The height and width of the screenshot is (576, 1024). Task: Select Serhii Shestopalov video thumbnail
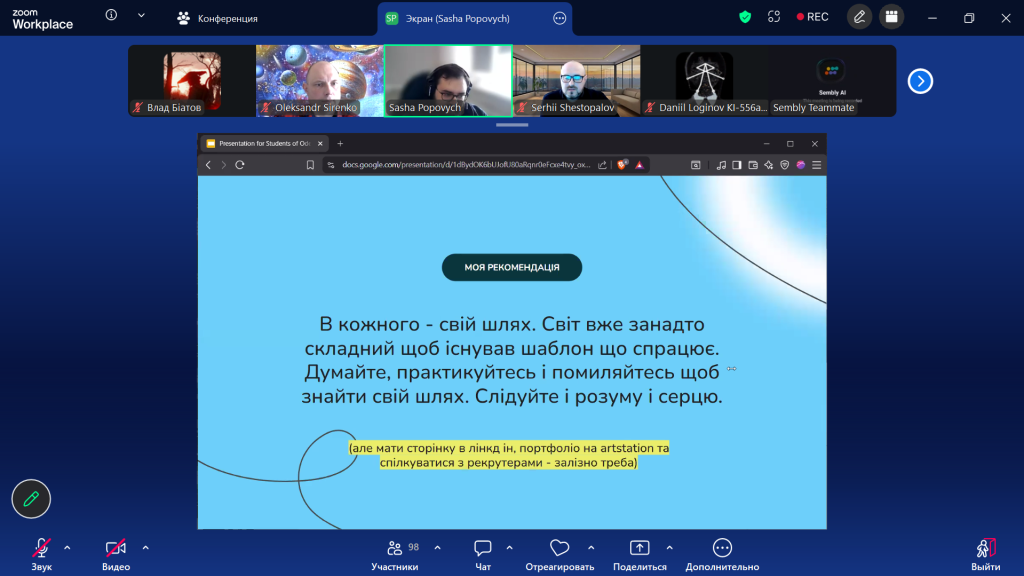point(576,81)
